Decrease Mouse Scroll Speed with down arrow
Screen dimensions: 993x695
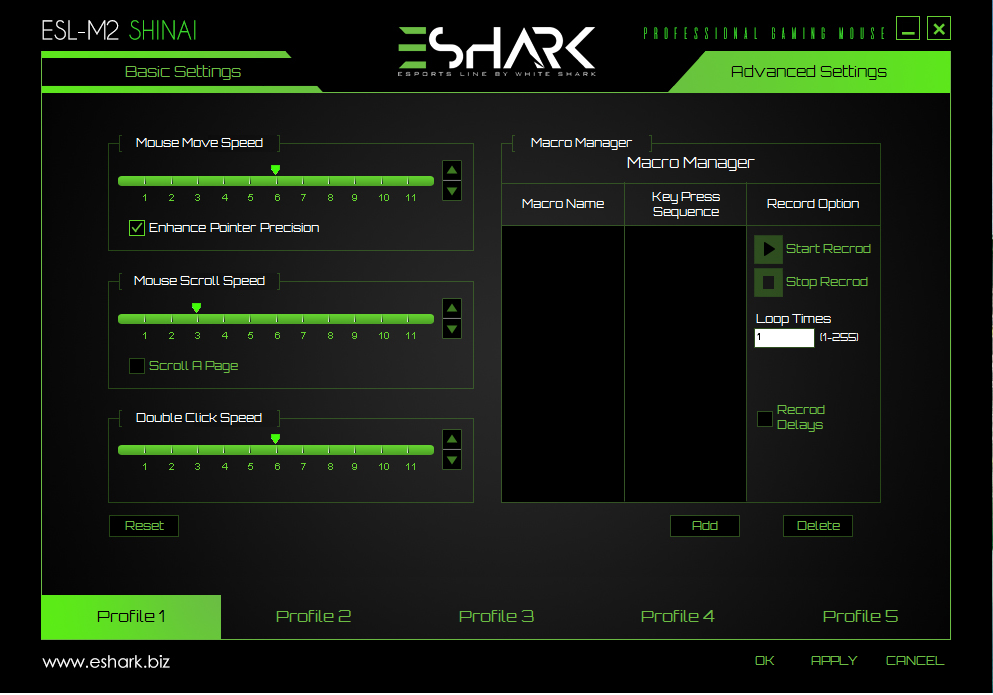(452, 329)
